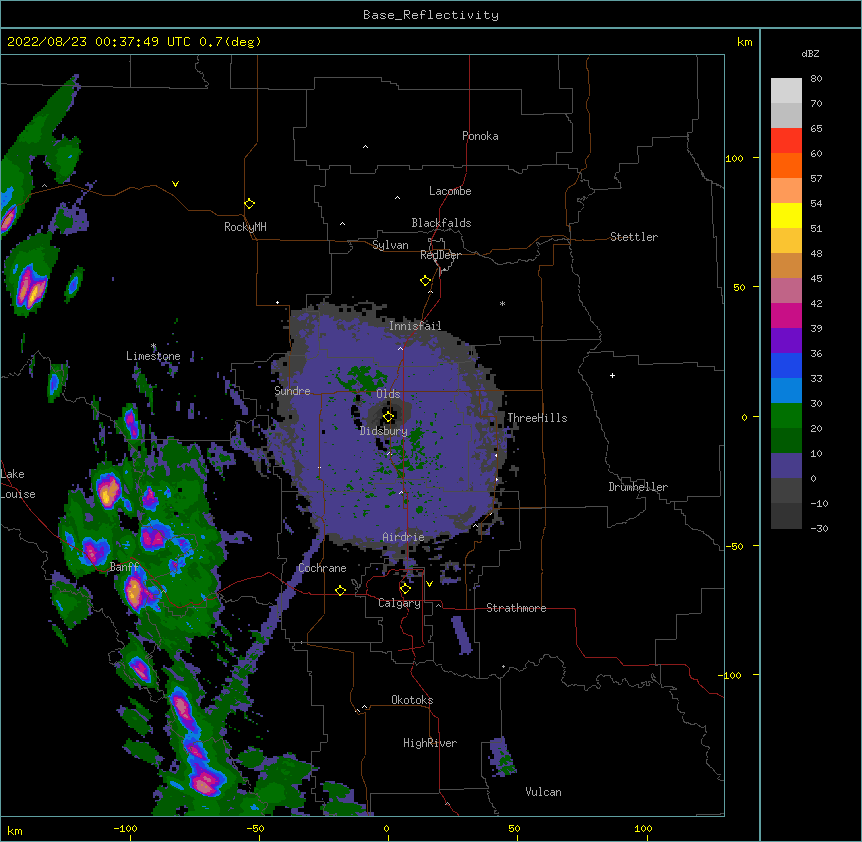The image size is (862, 842).
Task: Click the dBZ label above the color scale
Action: tap(810, 54)
